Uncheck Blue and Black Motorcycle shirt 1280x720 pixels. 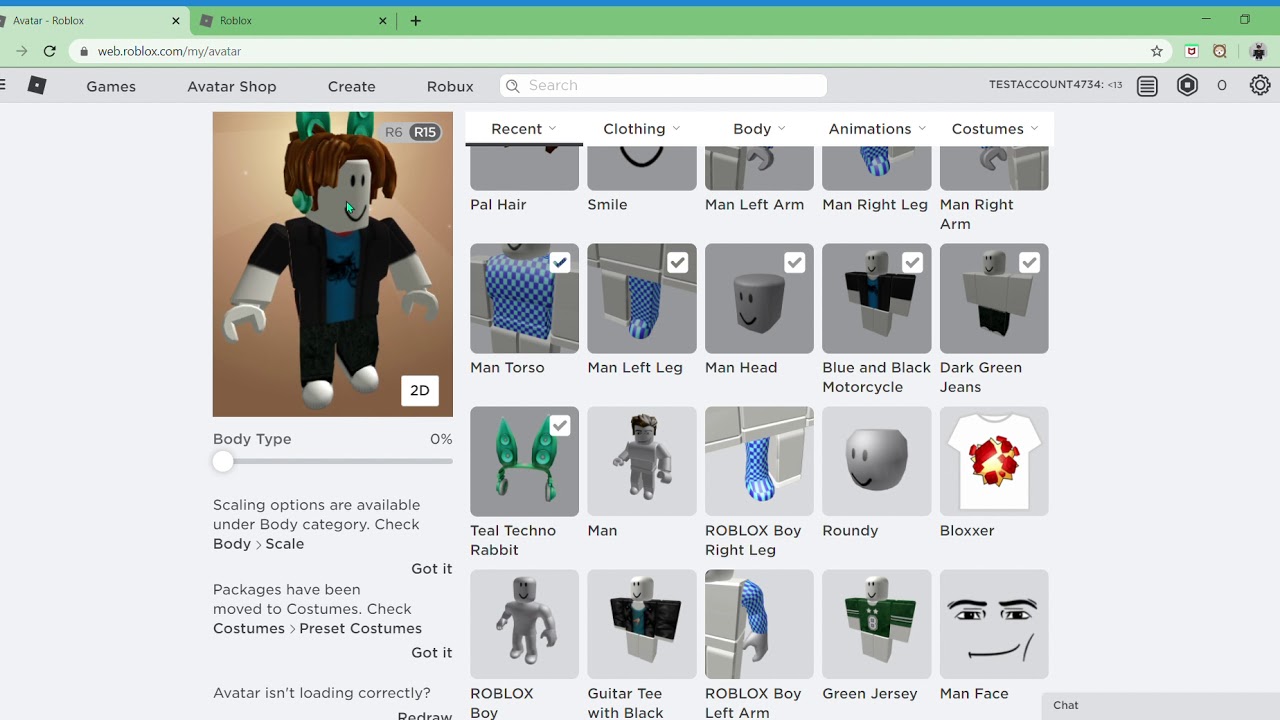(x=912, y=263)
